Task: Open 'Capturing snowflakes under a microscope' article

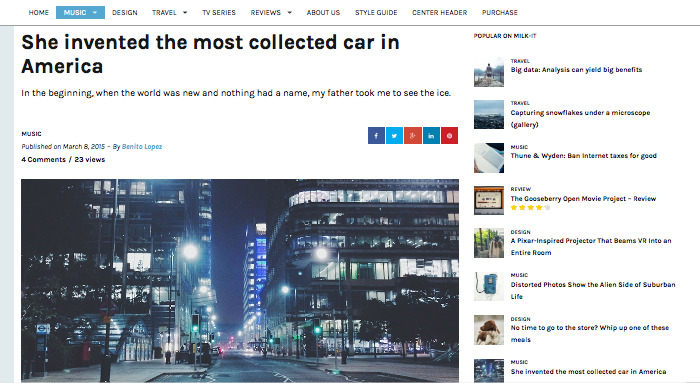Action: pos(580,118)
